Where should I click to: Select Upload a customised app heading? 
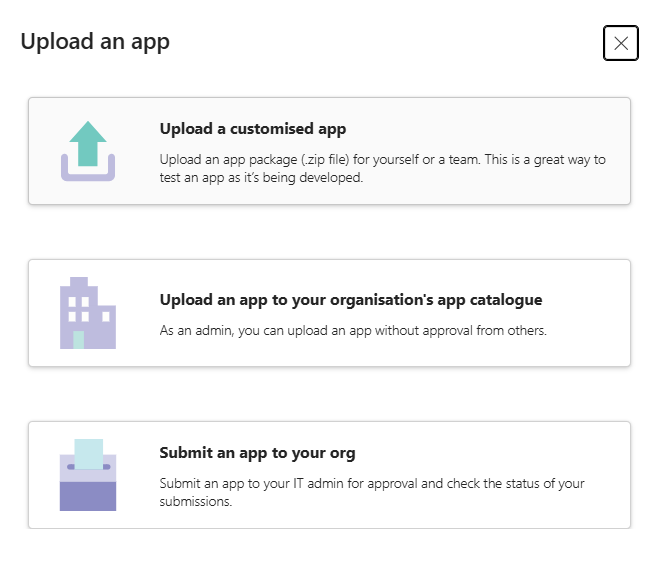[x=252, y=129]
